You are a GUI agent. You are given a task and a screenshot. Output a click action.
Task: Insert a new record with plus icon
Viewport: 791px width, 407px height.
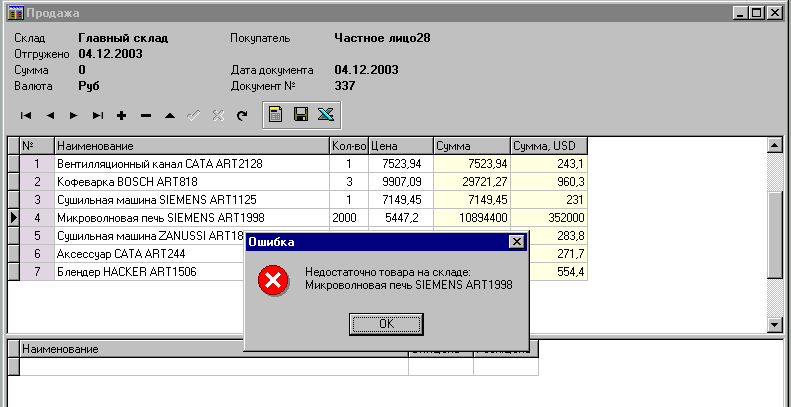[122, 115]
